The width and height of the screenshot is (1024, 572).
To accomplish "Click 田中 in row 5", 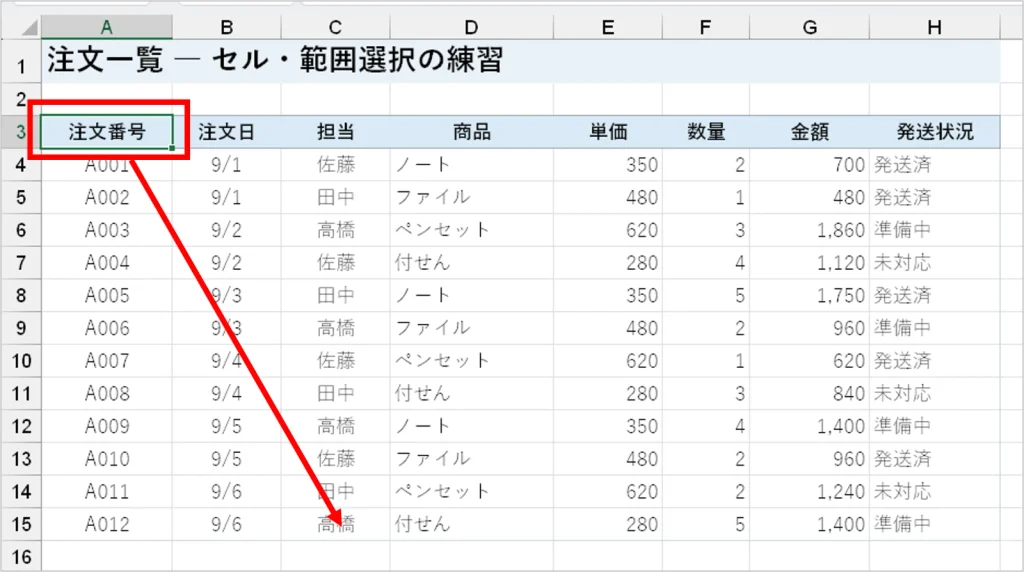I will 336,197.
